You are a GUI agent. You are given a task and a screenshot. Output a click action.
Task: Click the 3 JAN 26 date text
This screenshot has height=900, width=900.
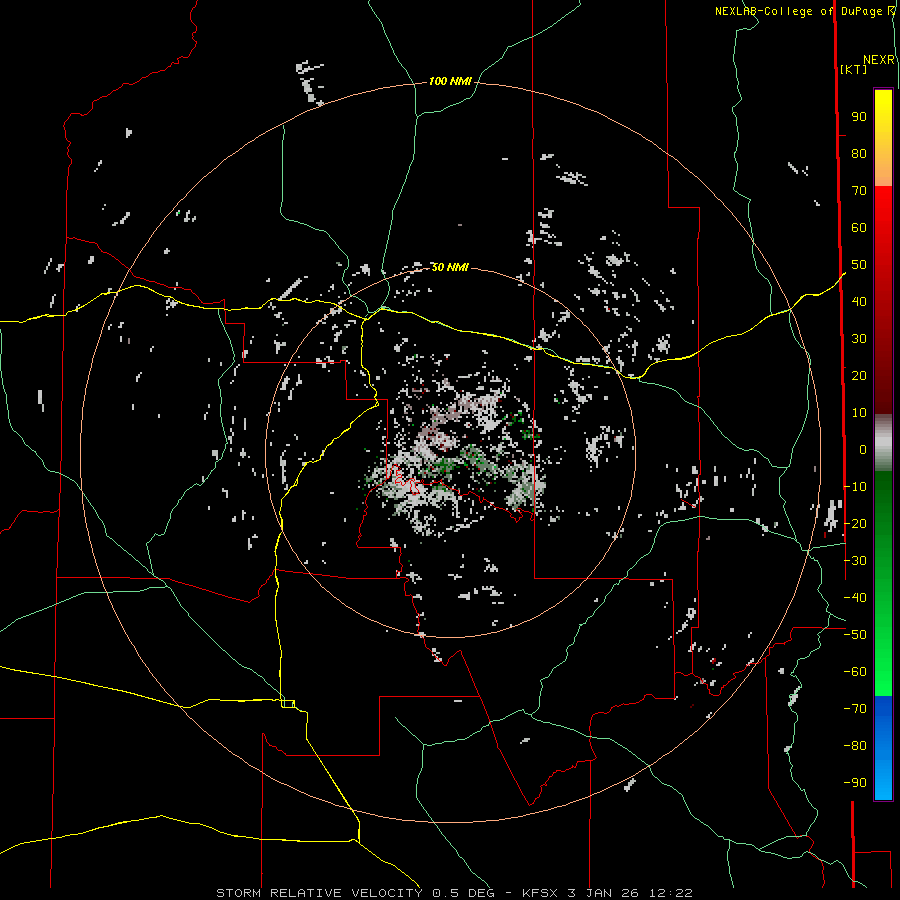(604, 893)
